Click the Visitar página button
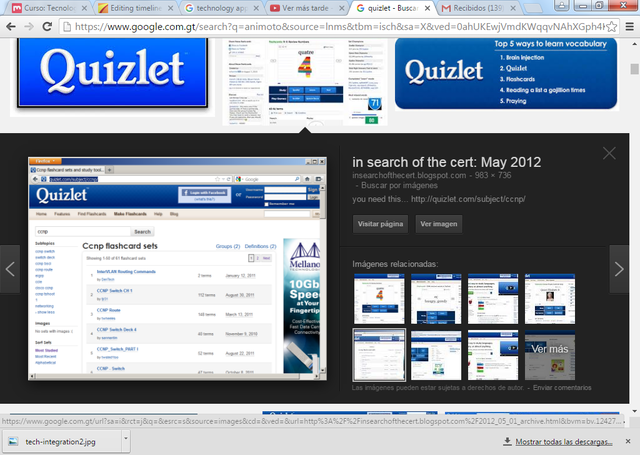The image size is (640, 455). (380, 224)
